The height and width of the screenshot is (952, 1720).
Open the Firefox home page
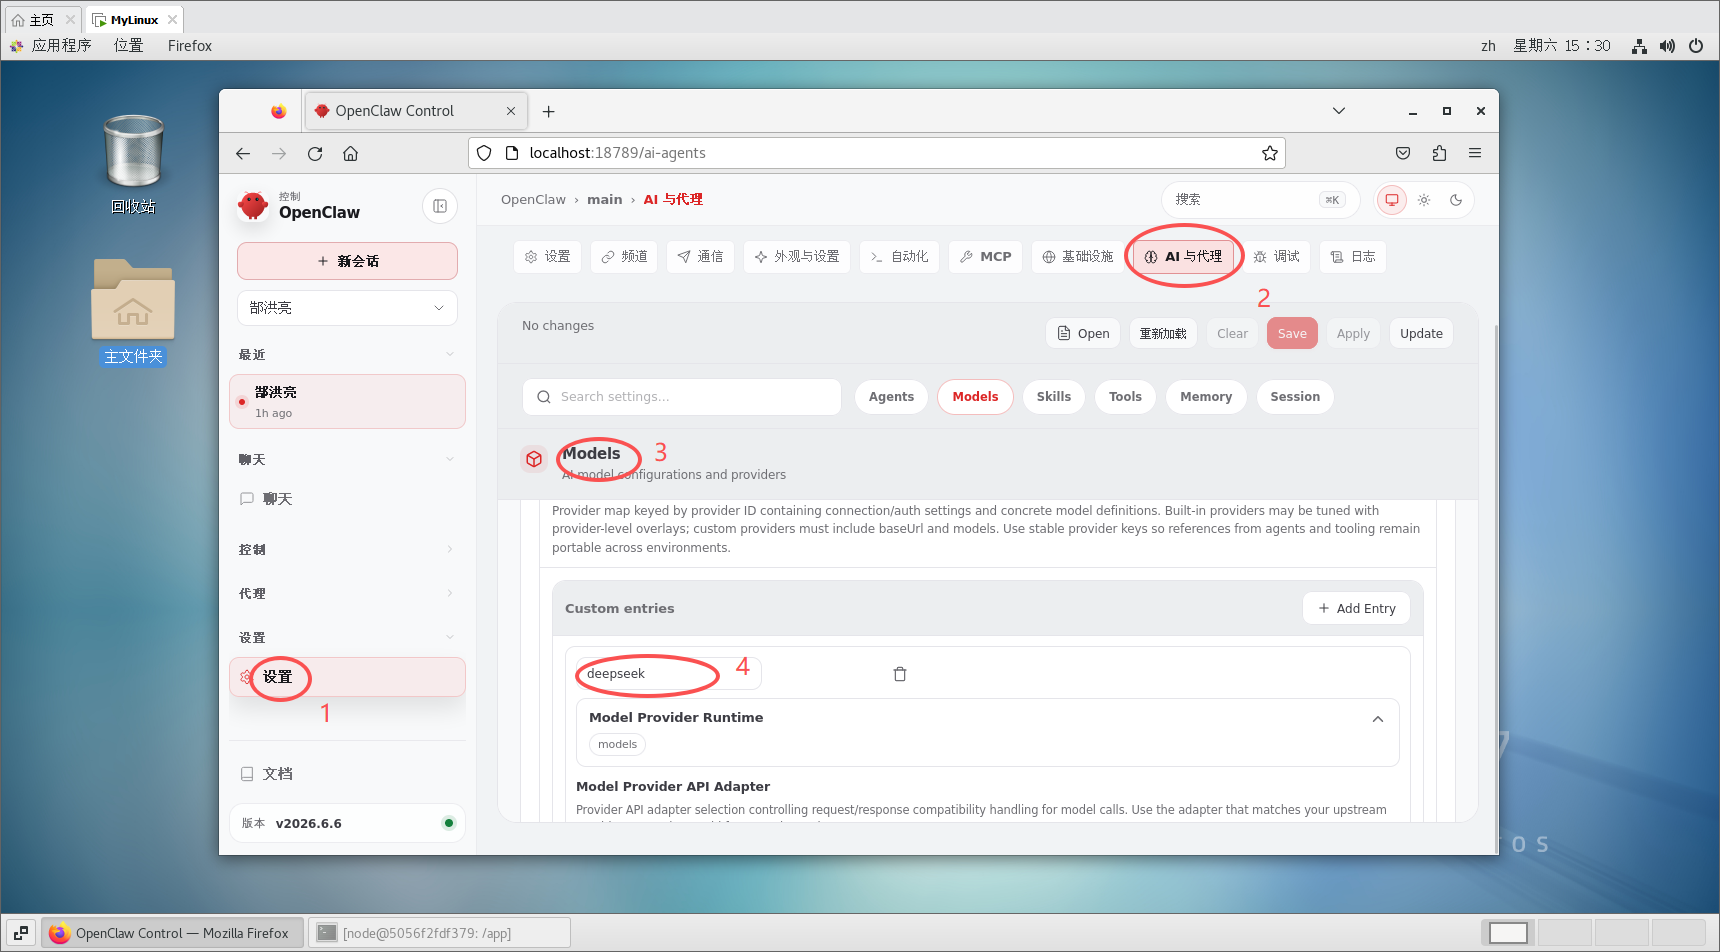(350, 153)
